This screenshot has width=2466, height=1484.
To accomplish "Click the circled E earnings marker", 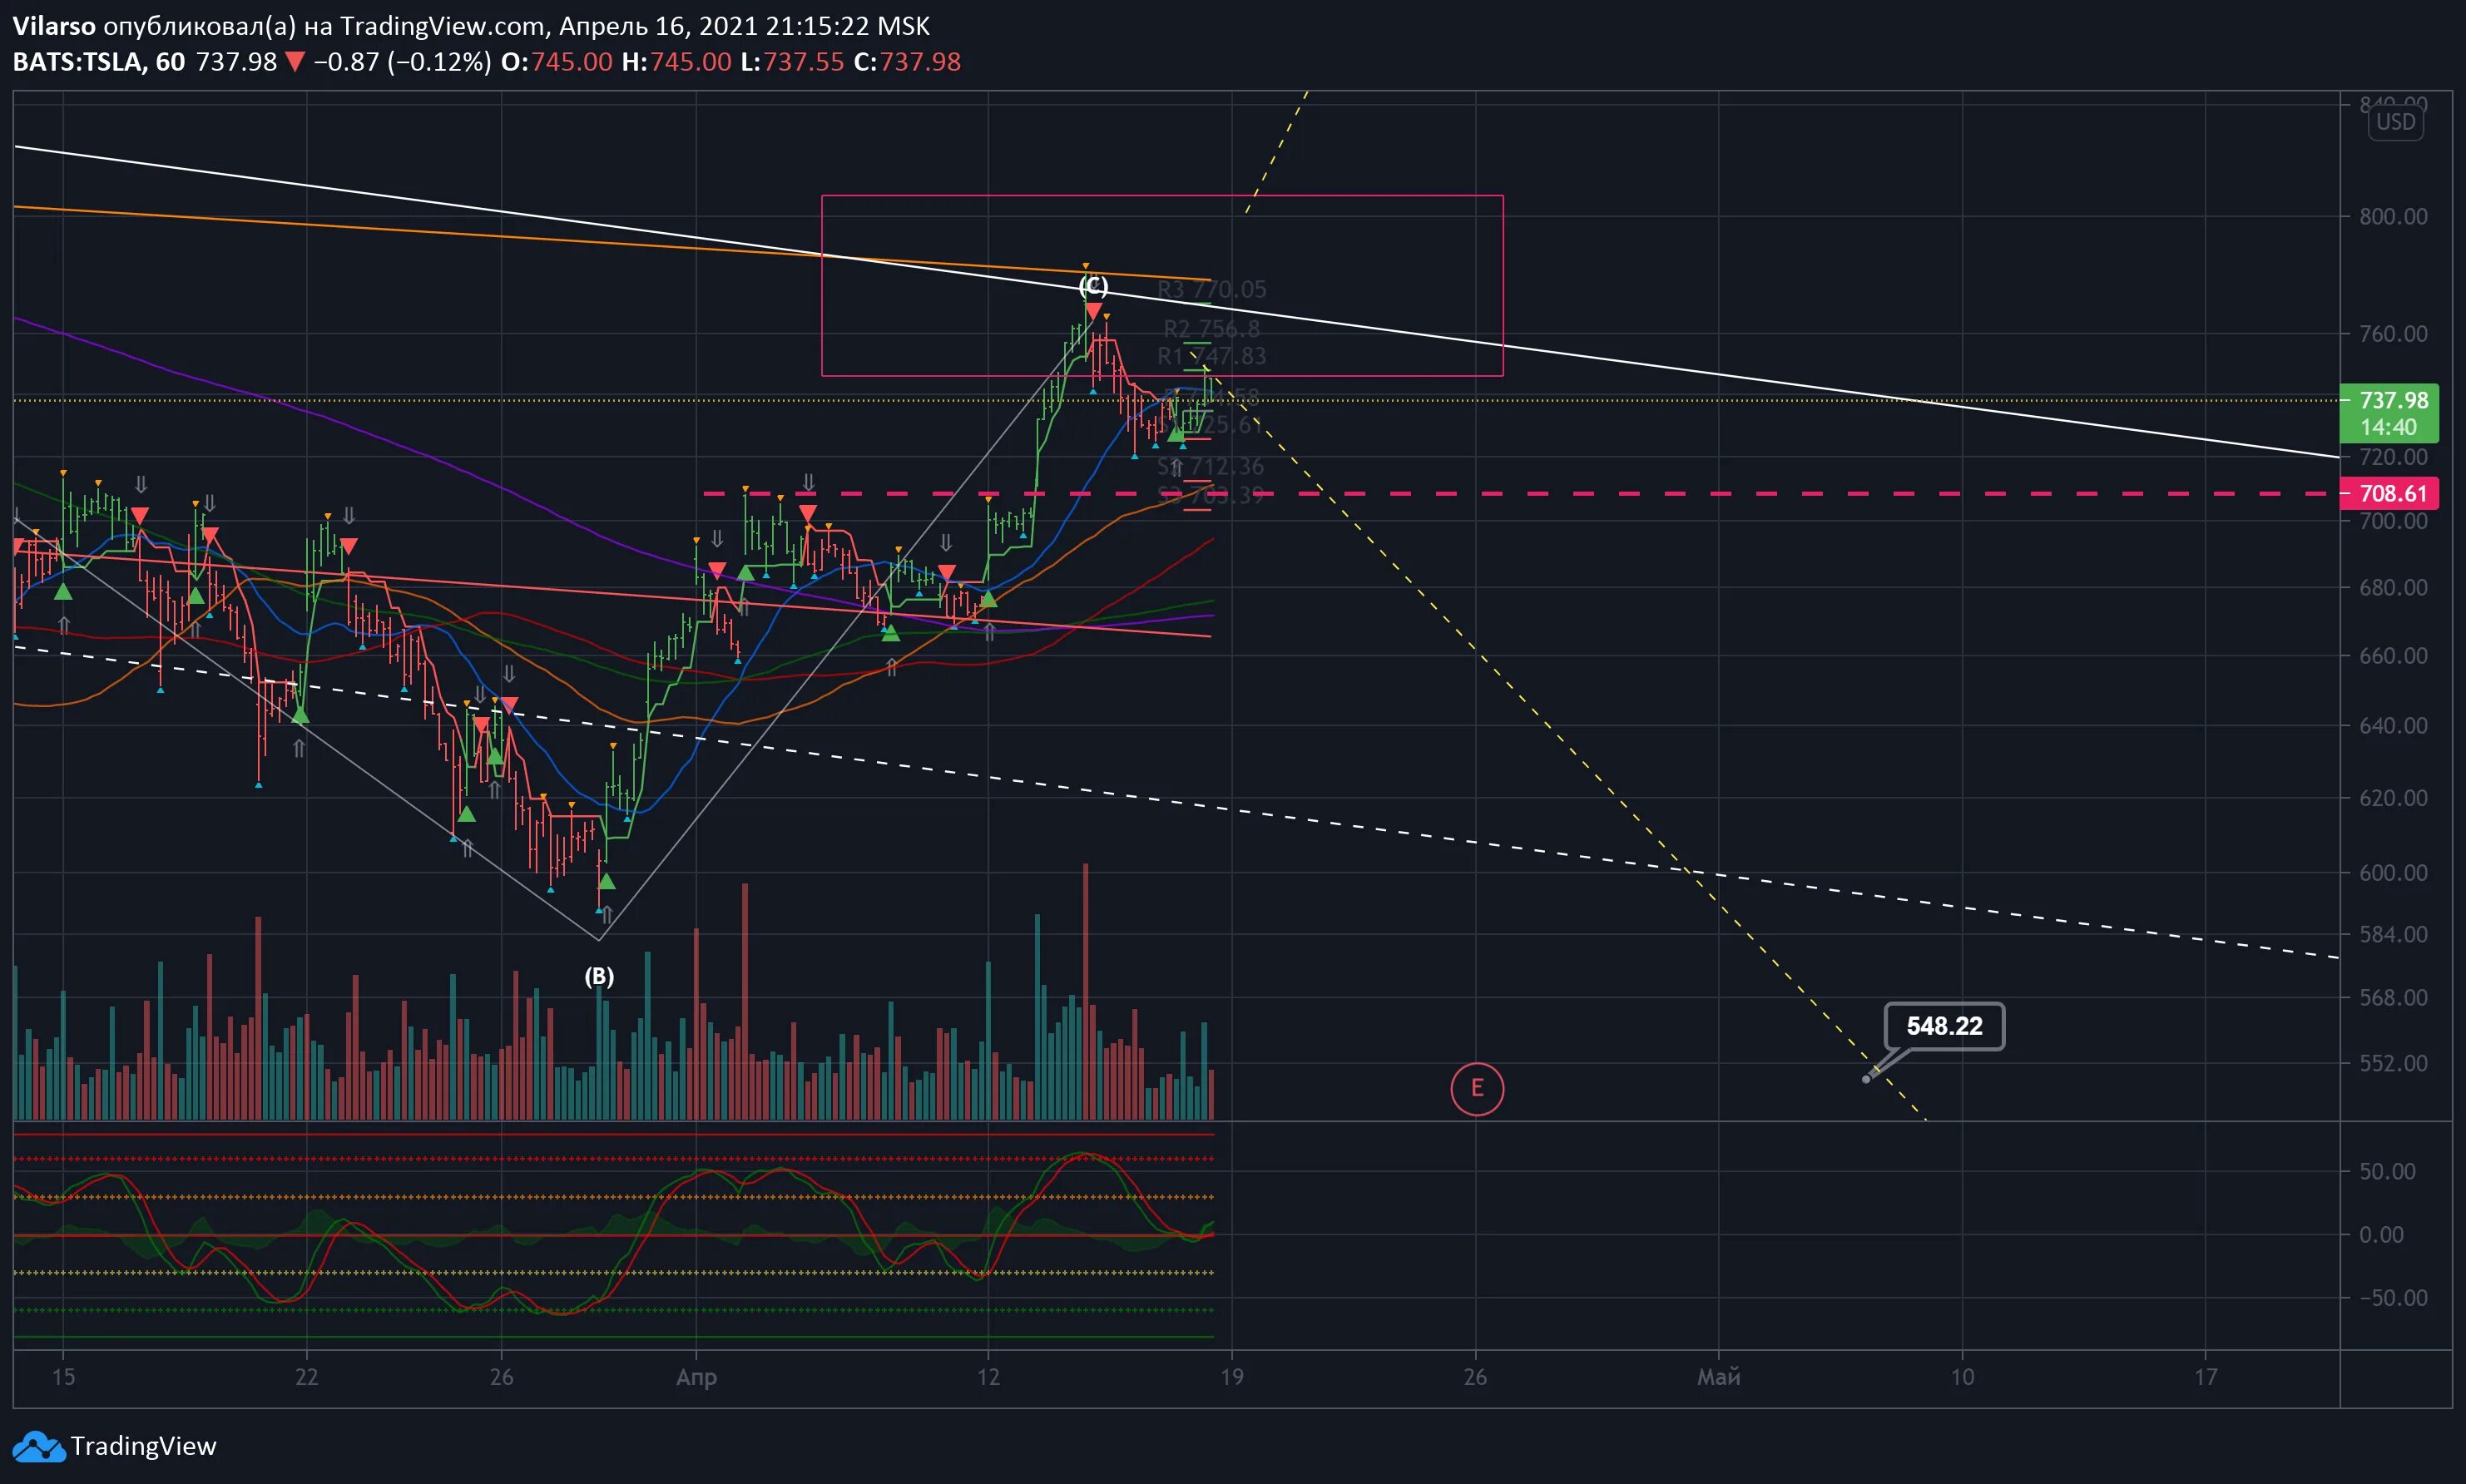I will pyautogui.click(x=1476, y=1088).
